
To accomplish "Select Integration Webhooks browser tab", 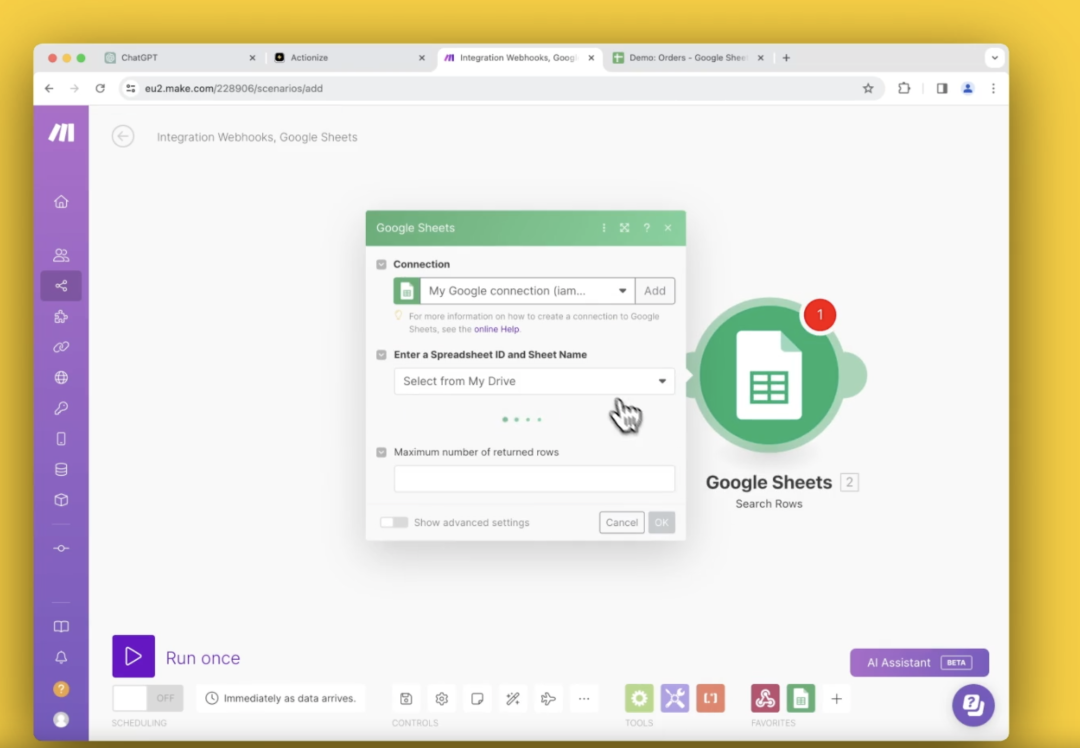I will click(520, 58).
